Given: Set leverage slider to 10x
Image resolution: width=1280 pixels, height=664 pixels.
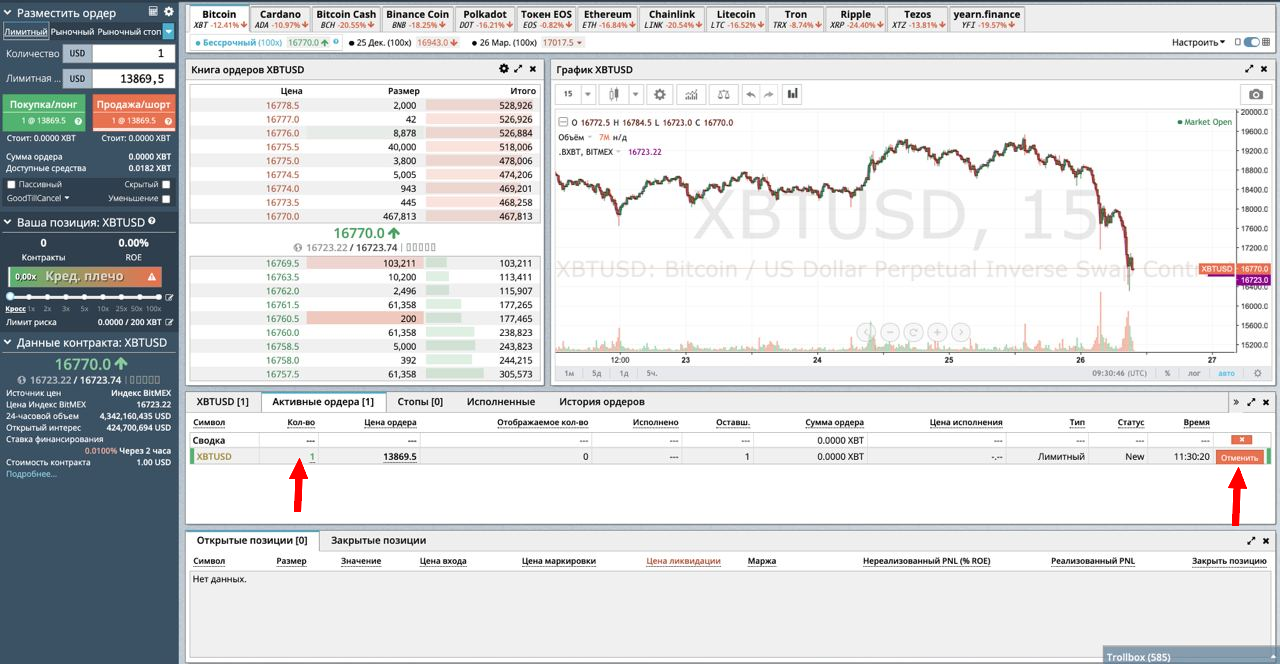Looking at the screenshot, I should [104, 297].
